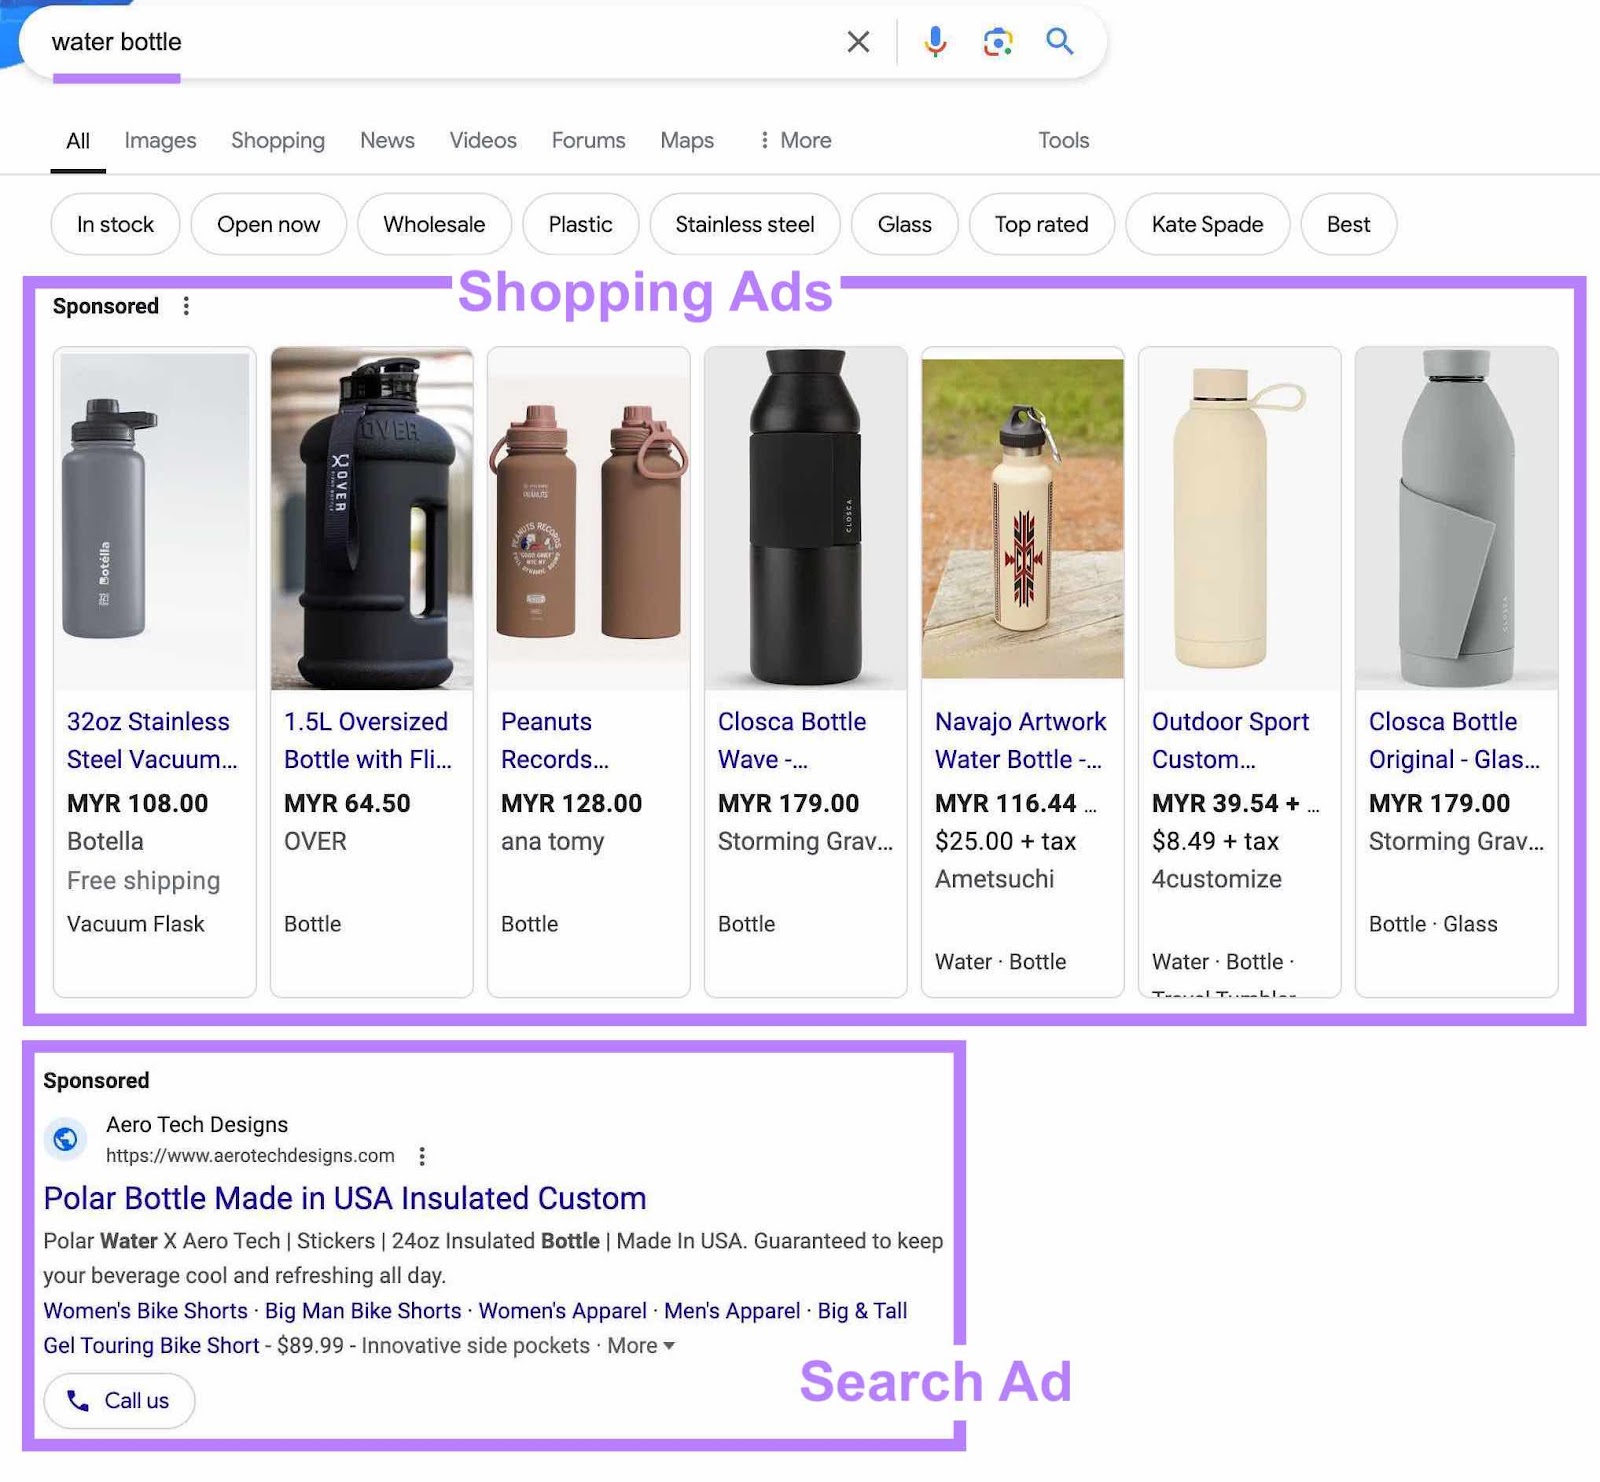Switch to the Shopping tab

277,140
